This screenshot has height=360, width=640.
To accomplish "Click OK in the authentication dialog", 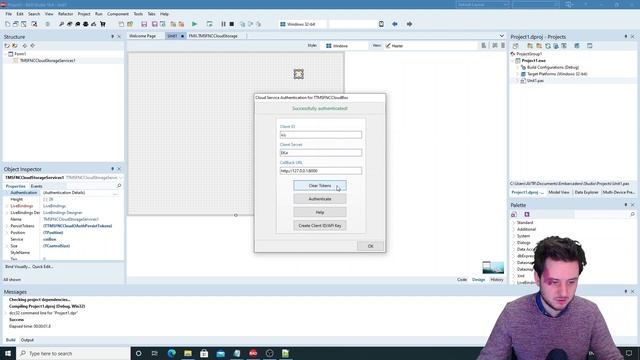I will click(x=371, y=246).
